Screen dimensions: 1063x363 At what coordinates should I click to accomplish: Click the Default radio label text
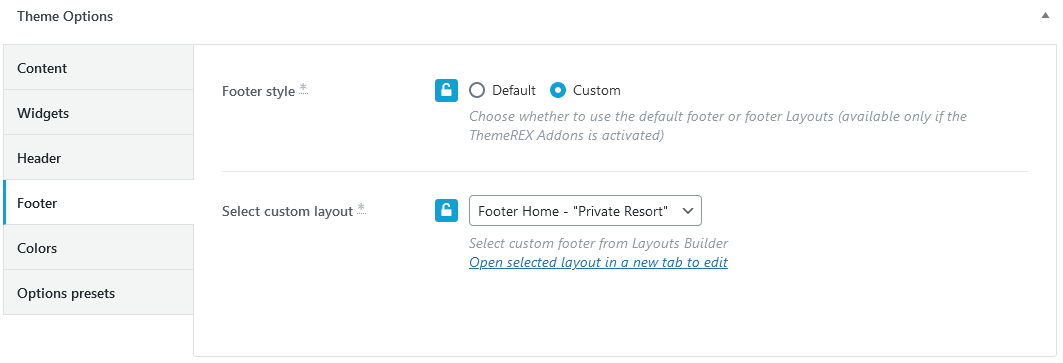coord(514,90)
